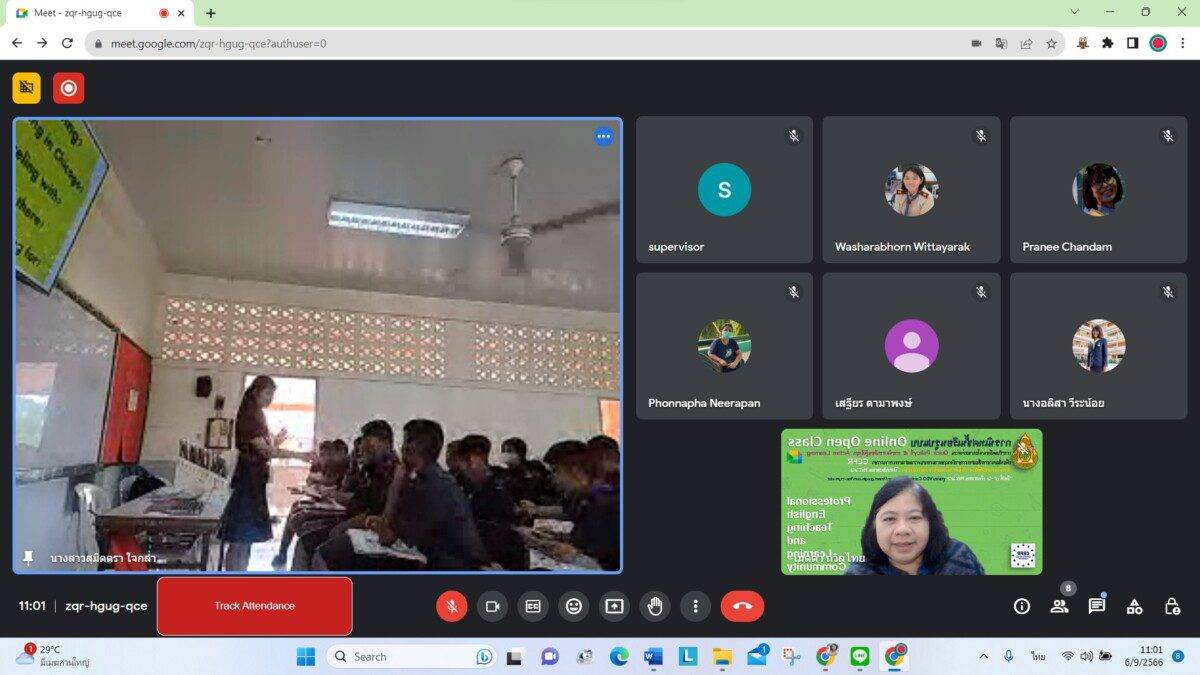Open LINE app from taskbar
Viewport: 1200px width, 675px height.
click(860, 656)
